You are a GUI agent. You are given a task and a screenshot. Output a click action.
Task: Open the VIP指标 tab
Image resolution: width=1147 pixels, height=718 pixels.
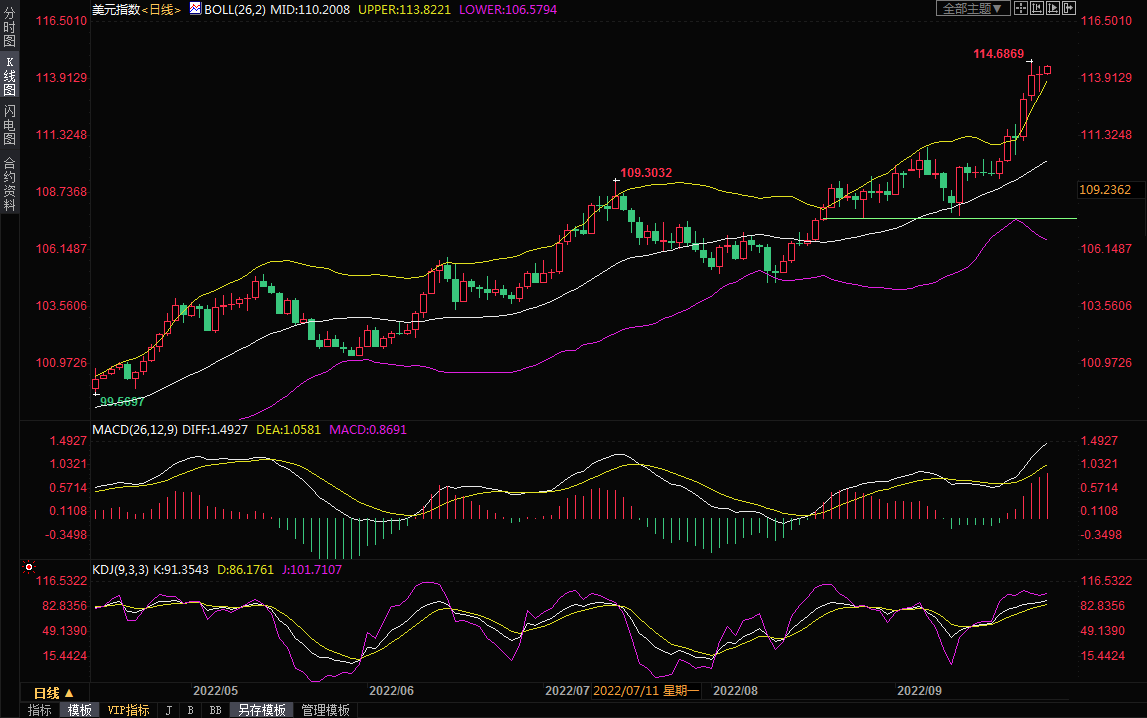(128, 710)
